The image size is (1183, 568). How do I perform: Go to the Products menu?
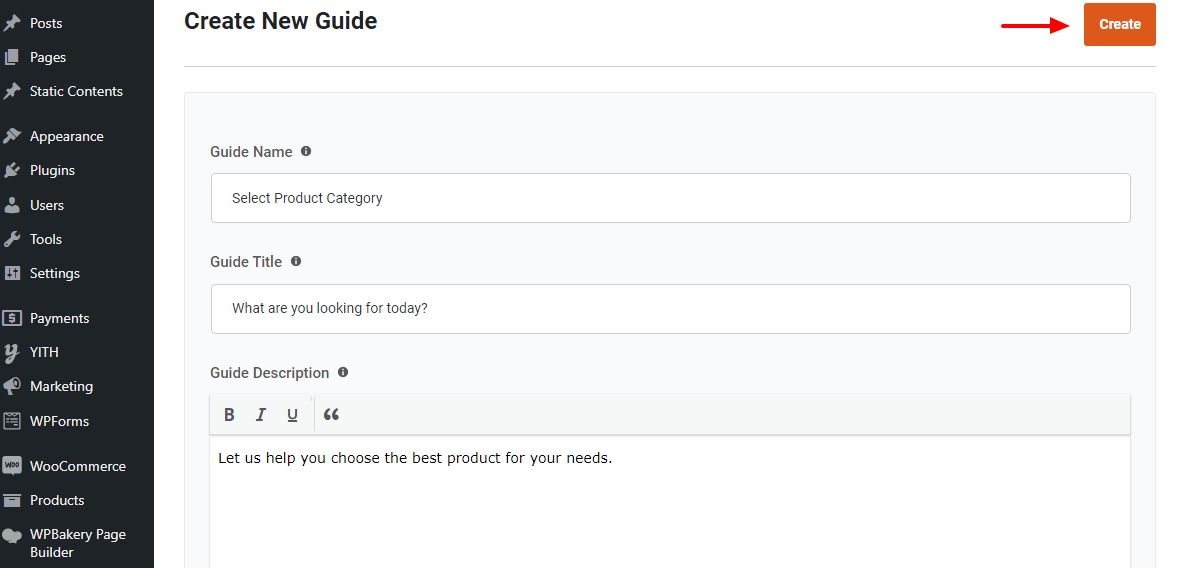pyautogui.click(x=57, y=500)
